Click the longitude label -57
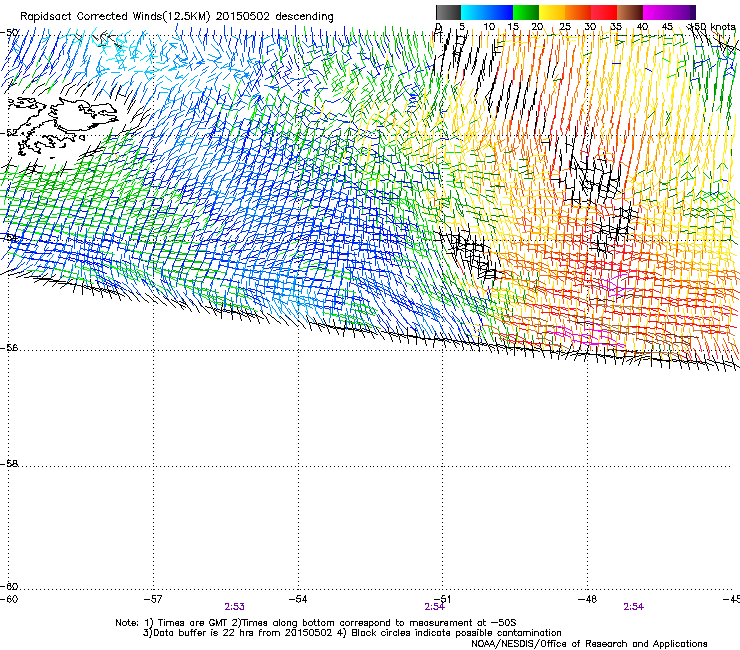Viewport: 740px width, 650px height. tap(153, 599)
